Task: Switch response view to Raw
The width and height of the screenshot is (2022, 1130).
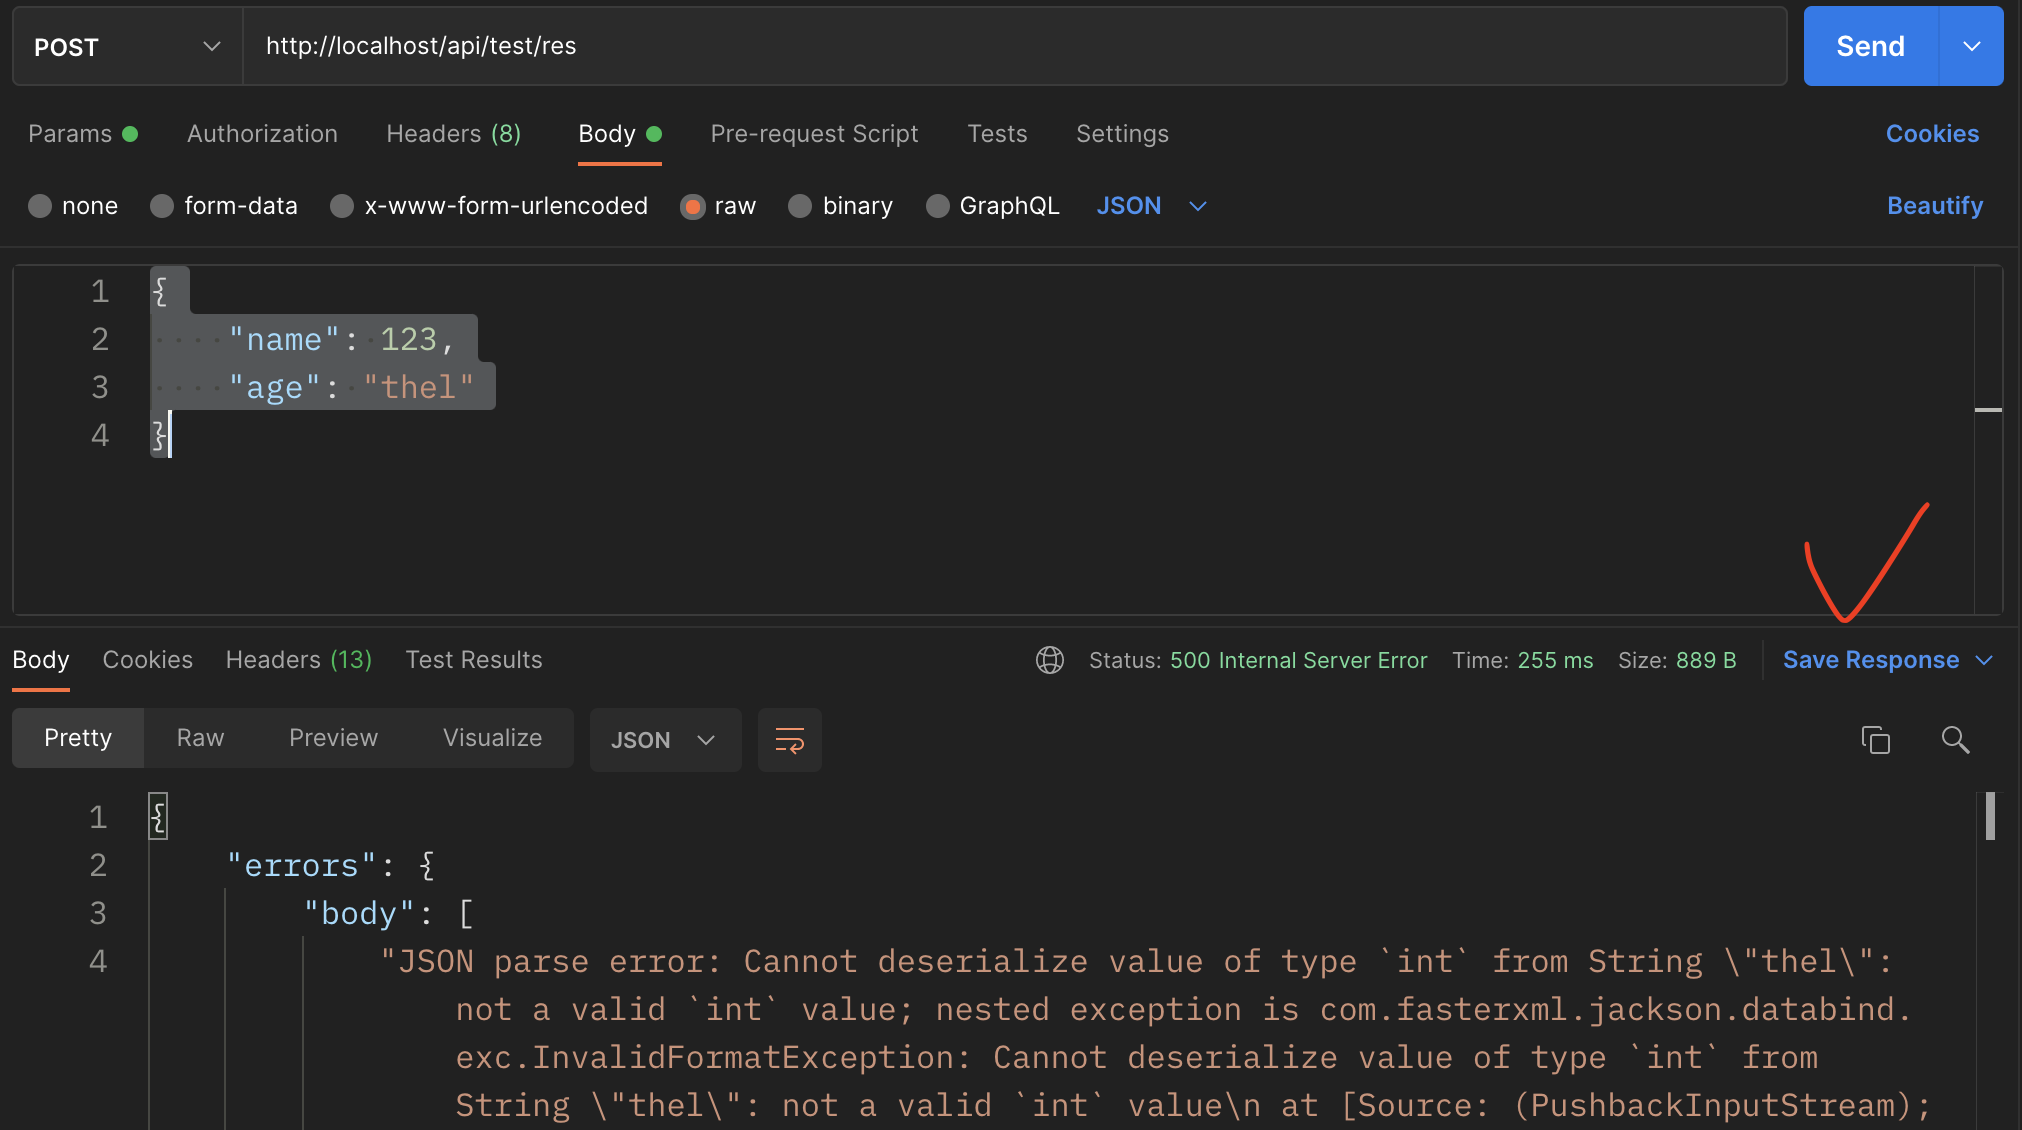Action: [200, 738]
